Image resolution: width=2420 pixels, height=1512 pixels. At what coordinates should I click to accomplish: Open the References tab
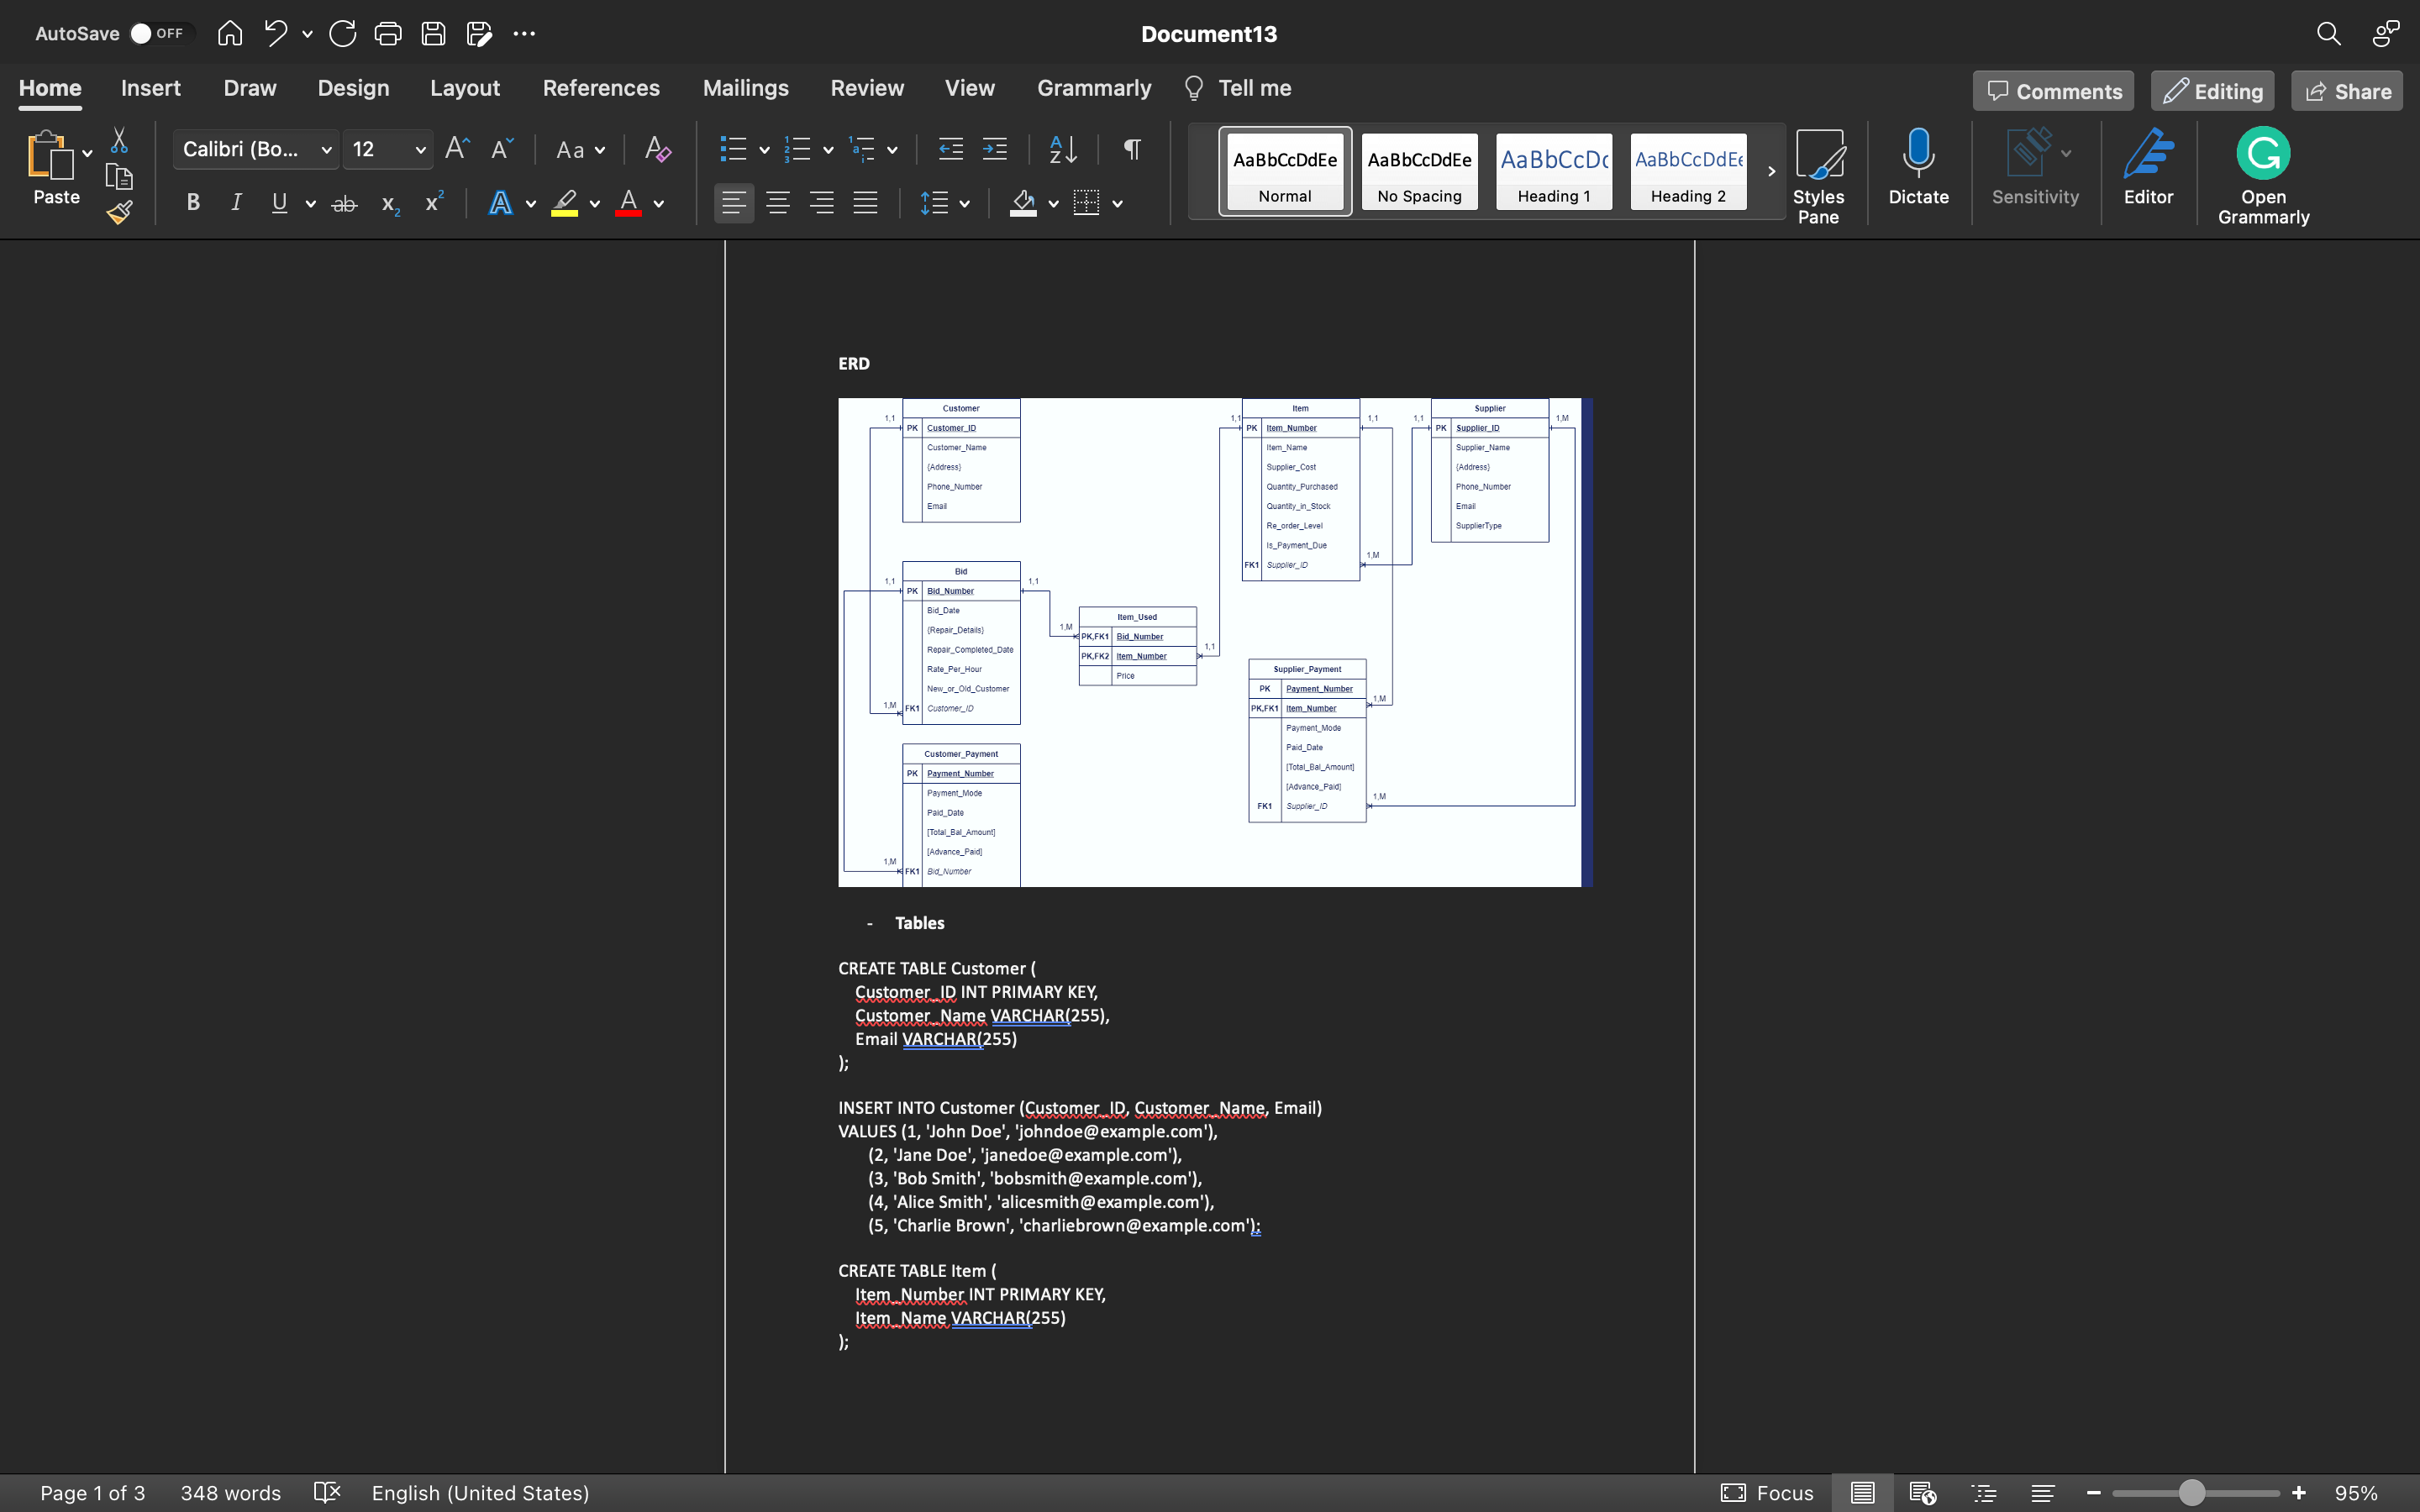pos(600,88)
